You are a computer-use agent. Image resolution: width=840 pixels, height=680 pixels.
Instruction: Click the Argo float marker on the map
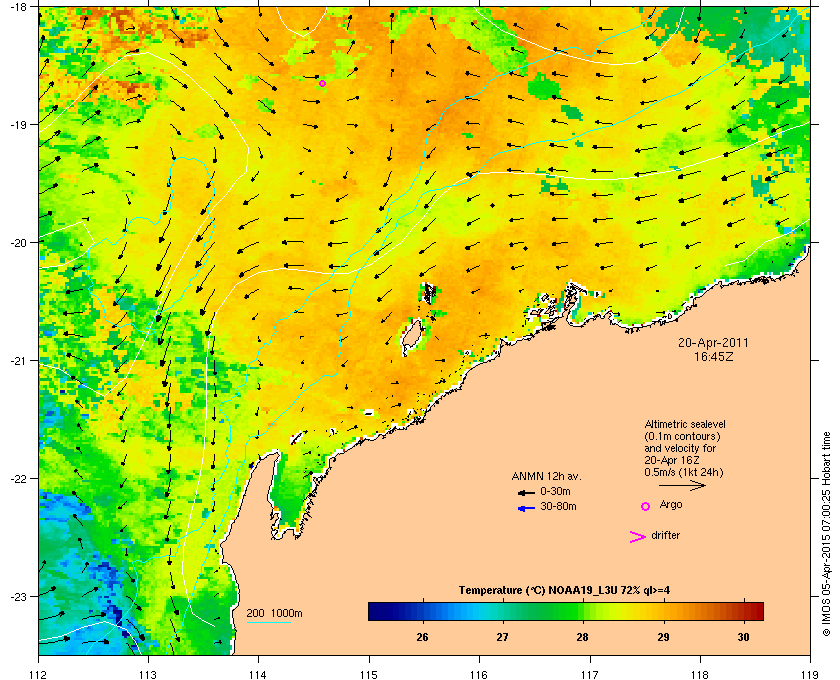pyautogui.click(x=322, y=83)
